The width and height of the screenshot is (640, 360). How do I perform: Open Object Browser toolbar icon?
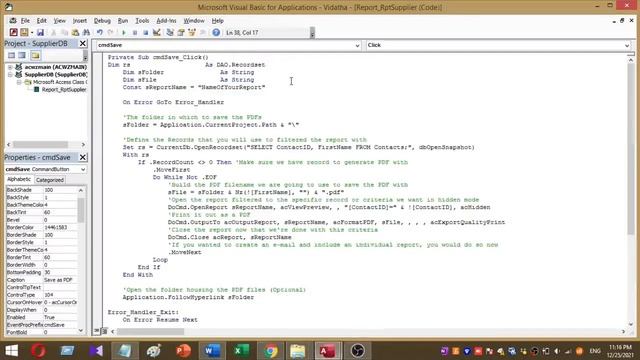coord(191,32)
